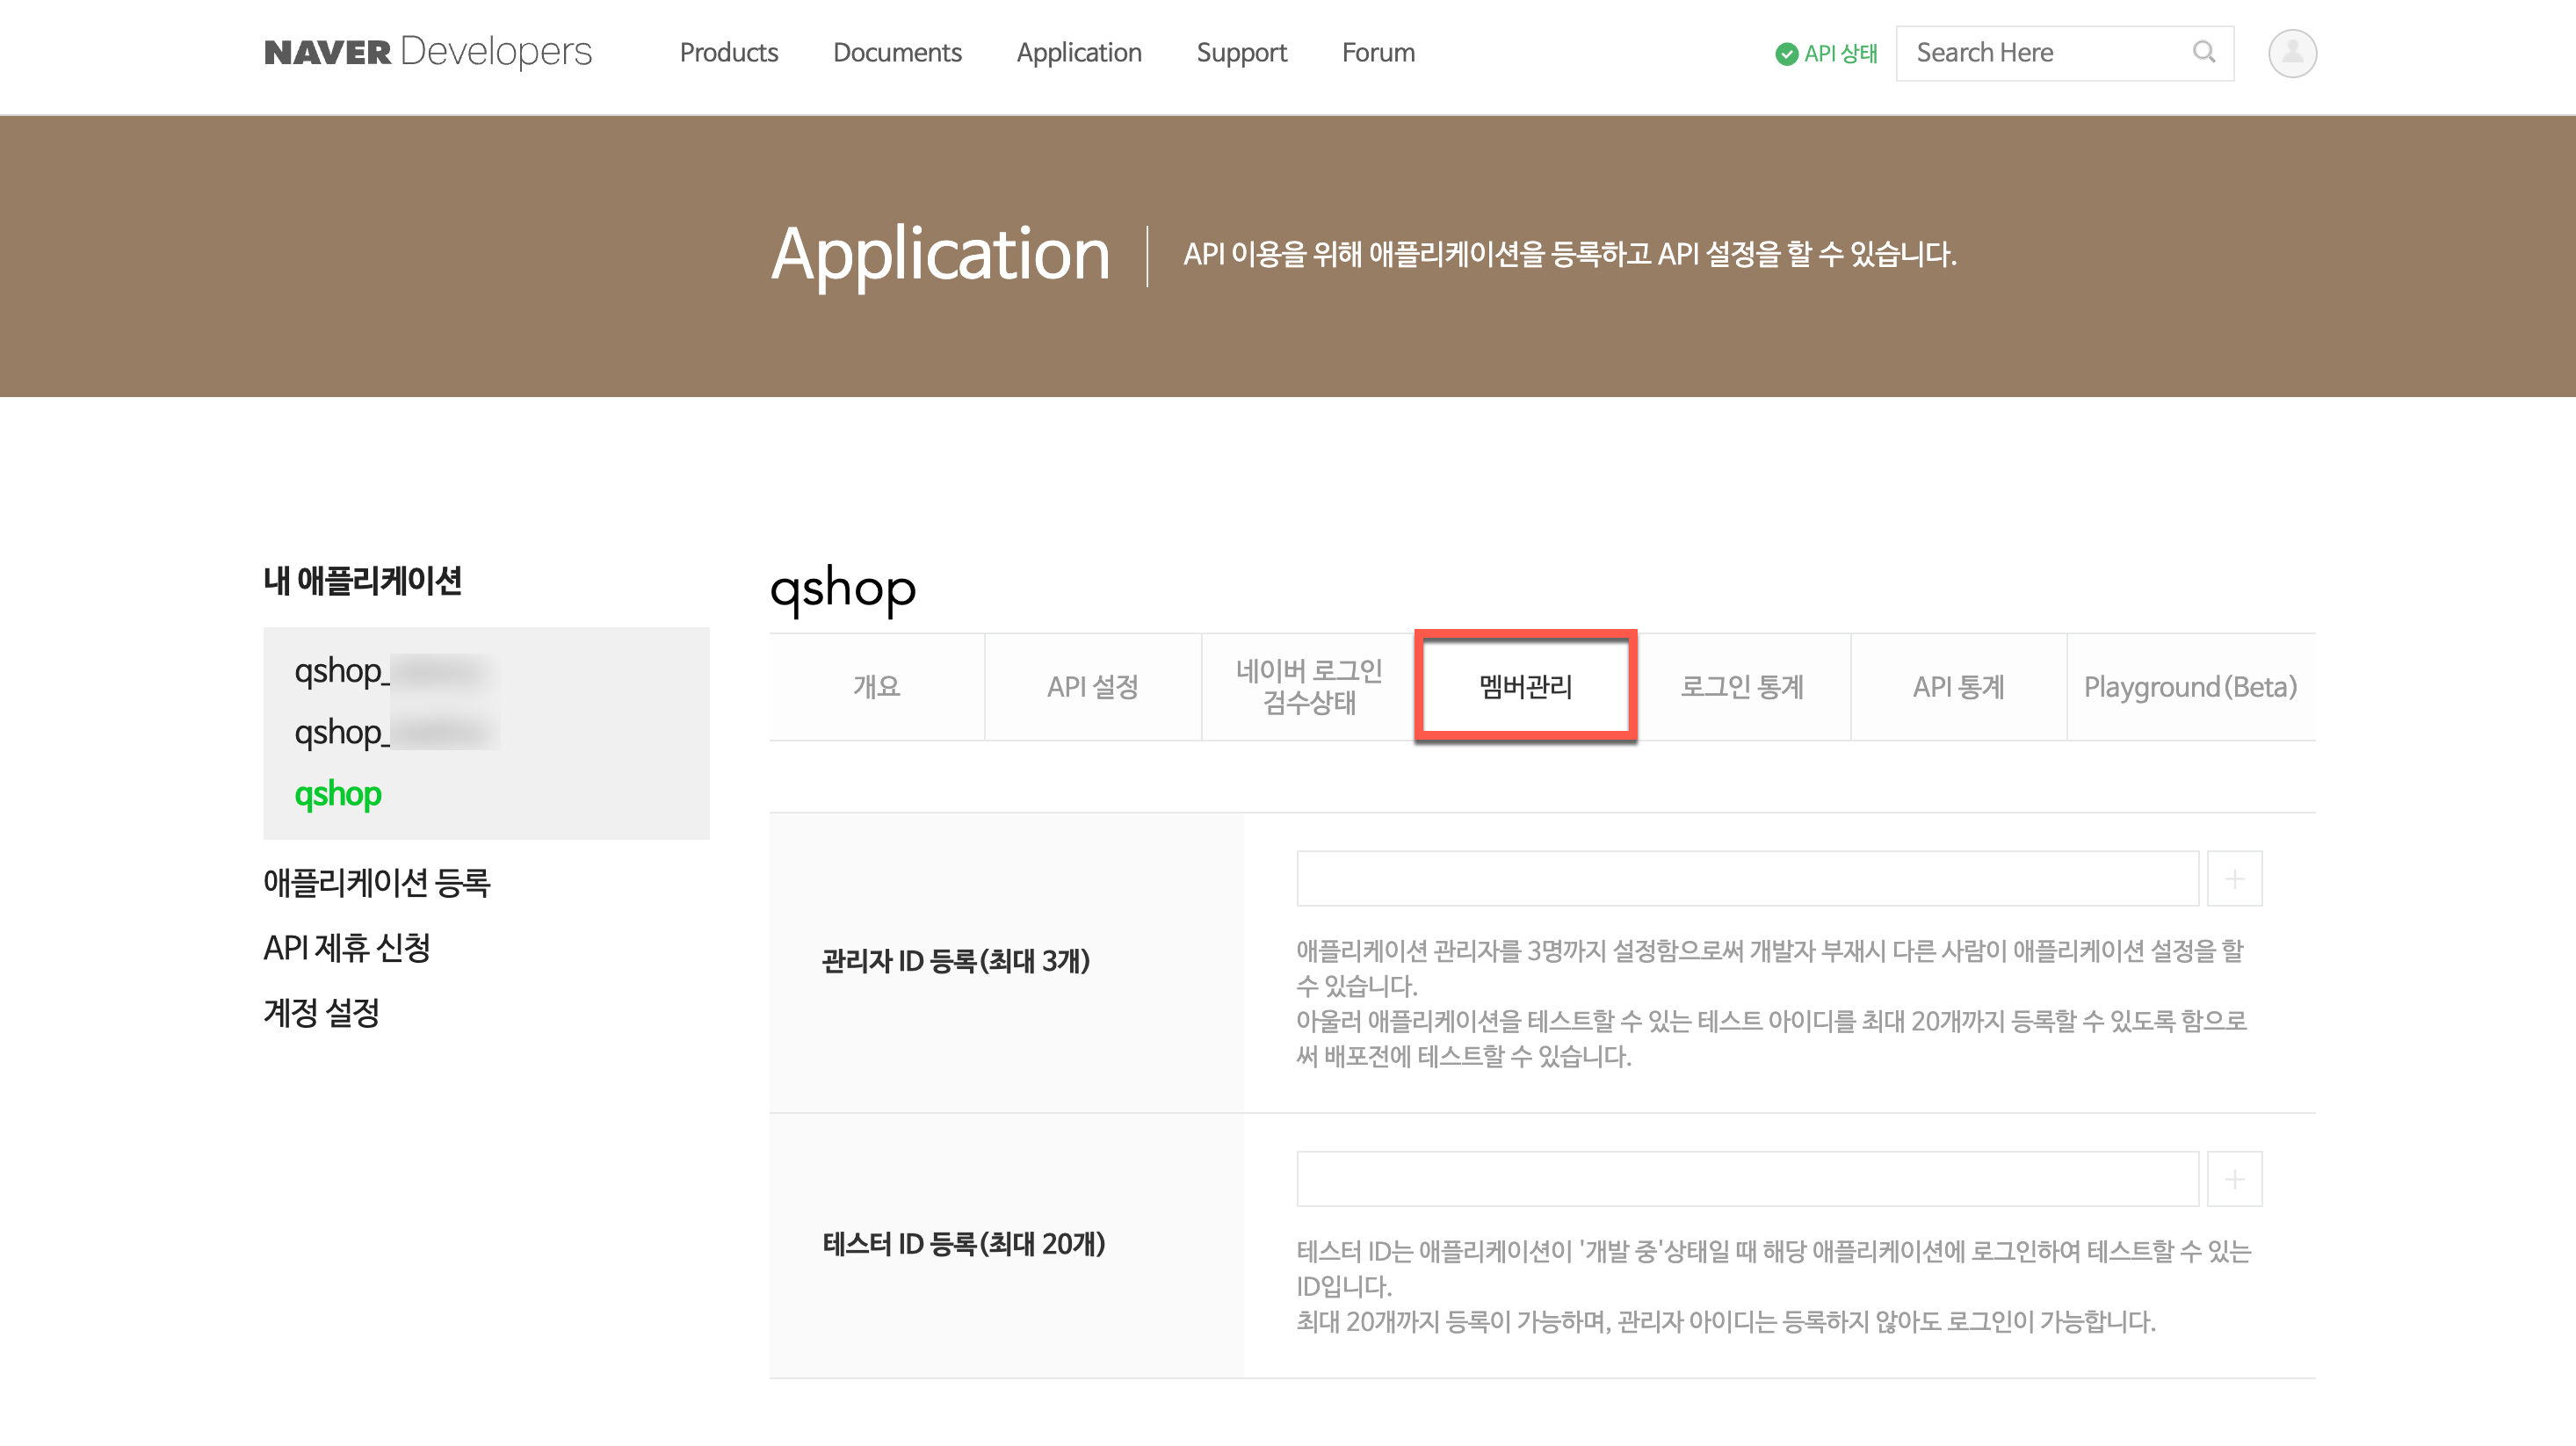2576x1446 pixels.
Task: Open the Playground (Beta) tab
Action: [x=2190, y=687]
